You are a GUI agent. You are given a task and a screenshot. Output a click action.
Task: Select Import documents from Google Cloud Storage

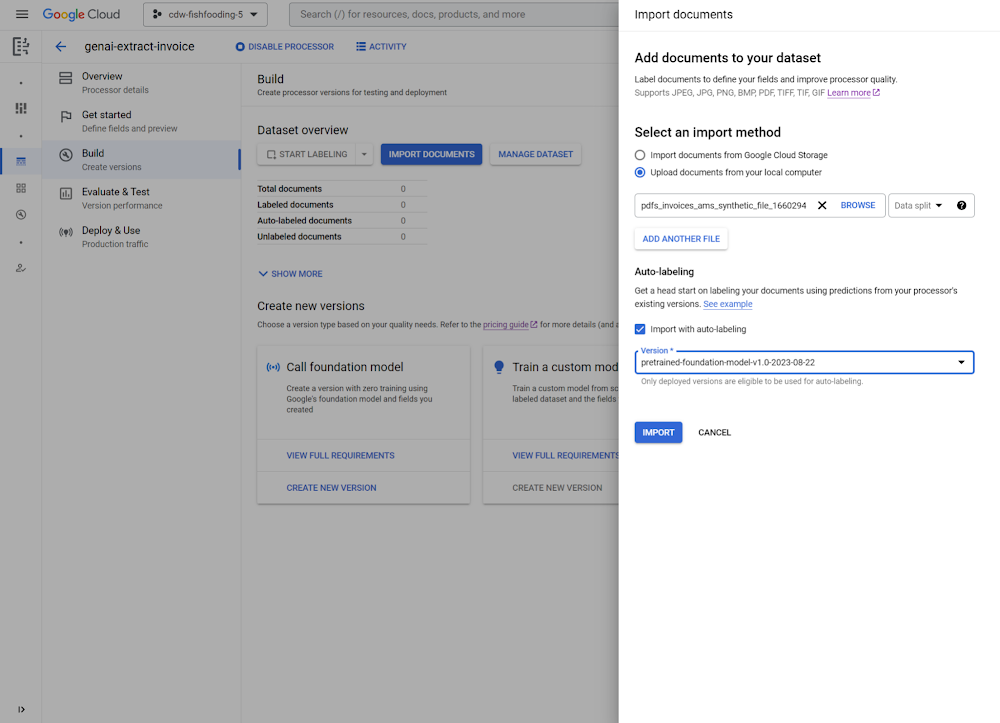click(640, 155)
